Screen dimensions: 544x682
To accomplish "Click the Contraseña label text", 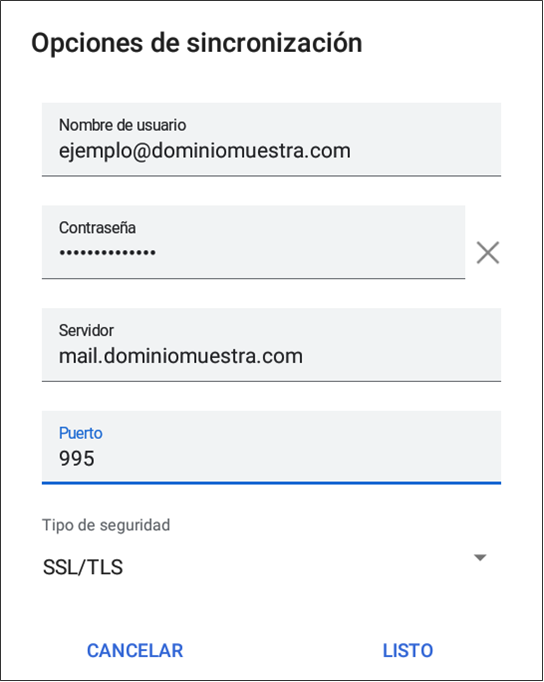I will click(x=97, y=228).
